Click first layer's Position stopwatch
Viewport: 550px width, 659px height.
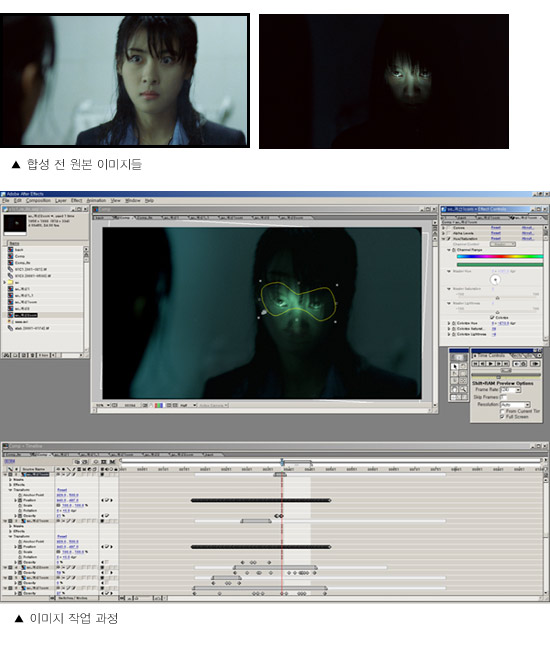tap(20, 500)
